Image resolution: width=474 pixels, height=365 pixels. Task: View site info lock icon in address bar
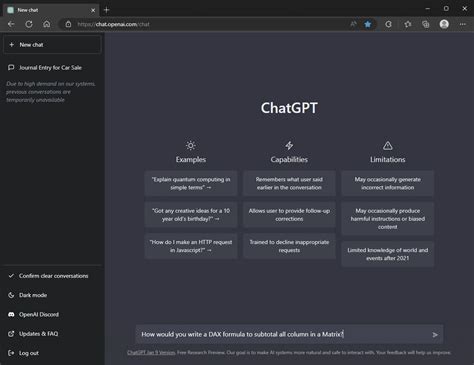pyautogui.click(x=68, y=24)
